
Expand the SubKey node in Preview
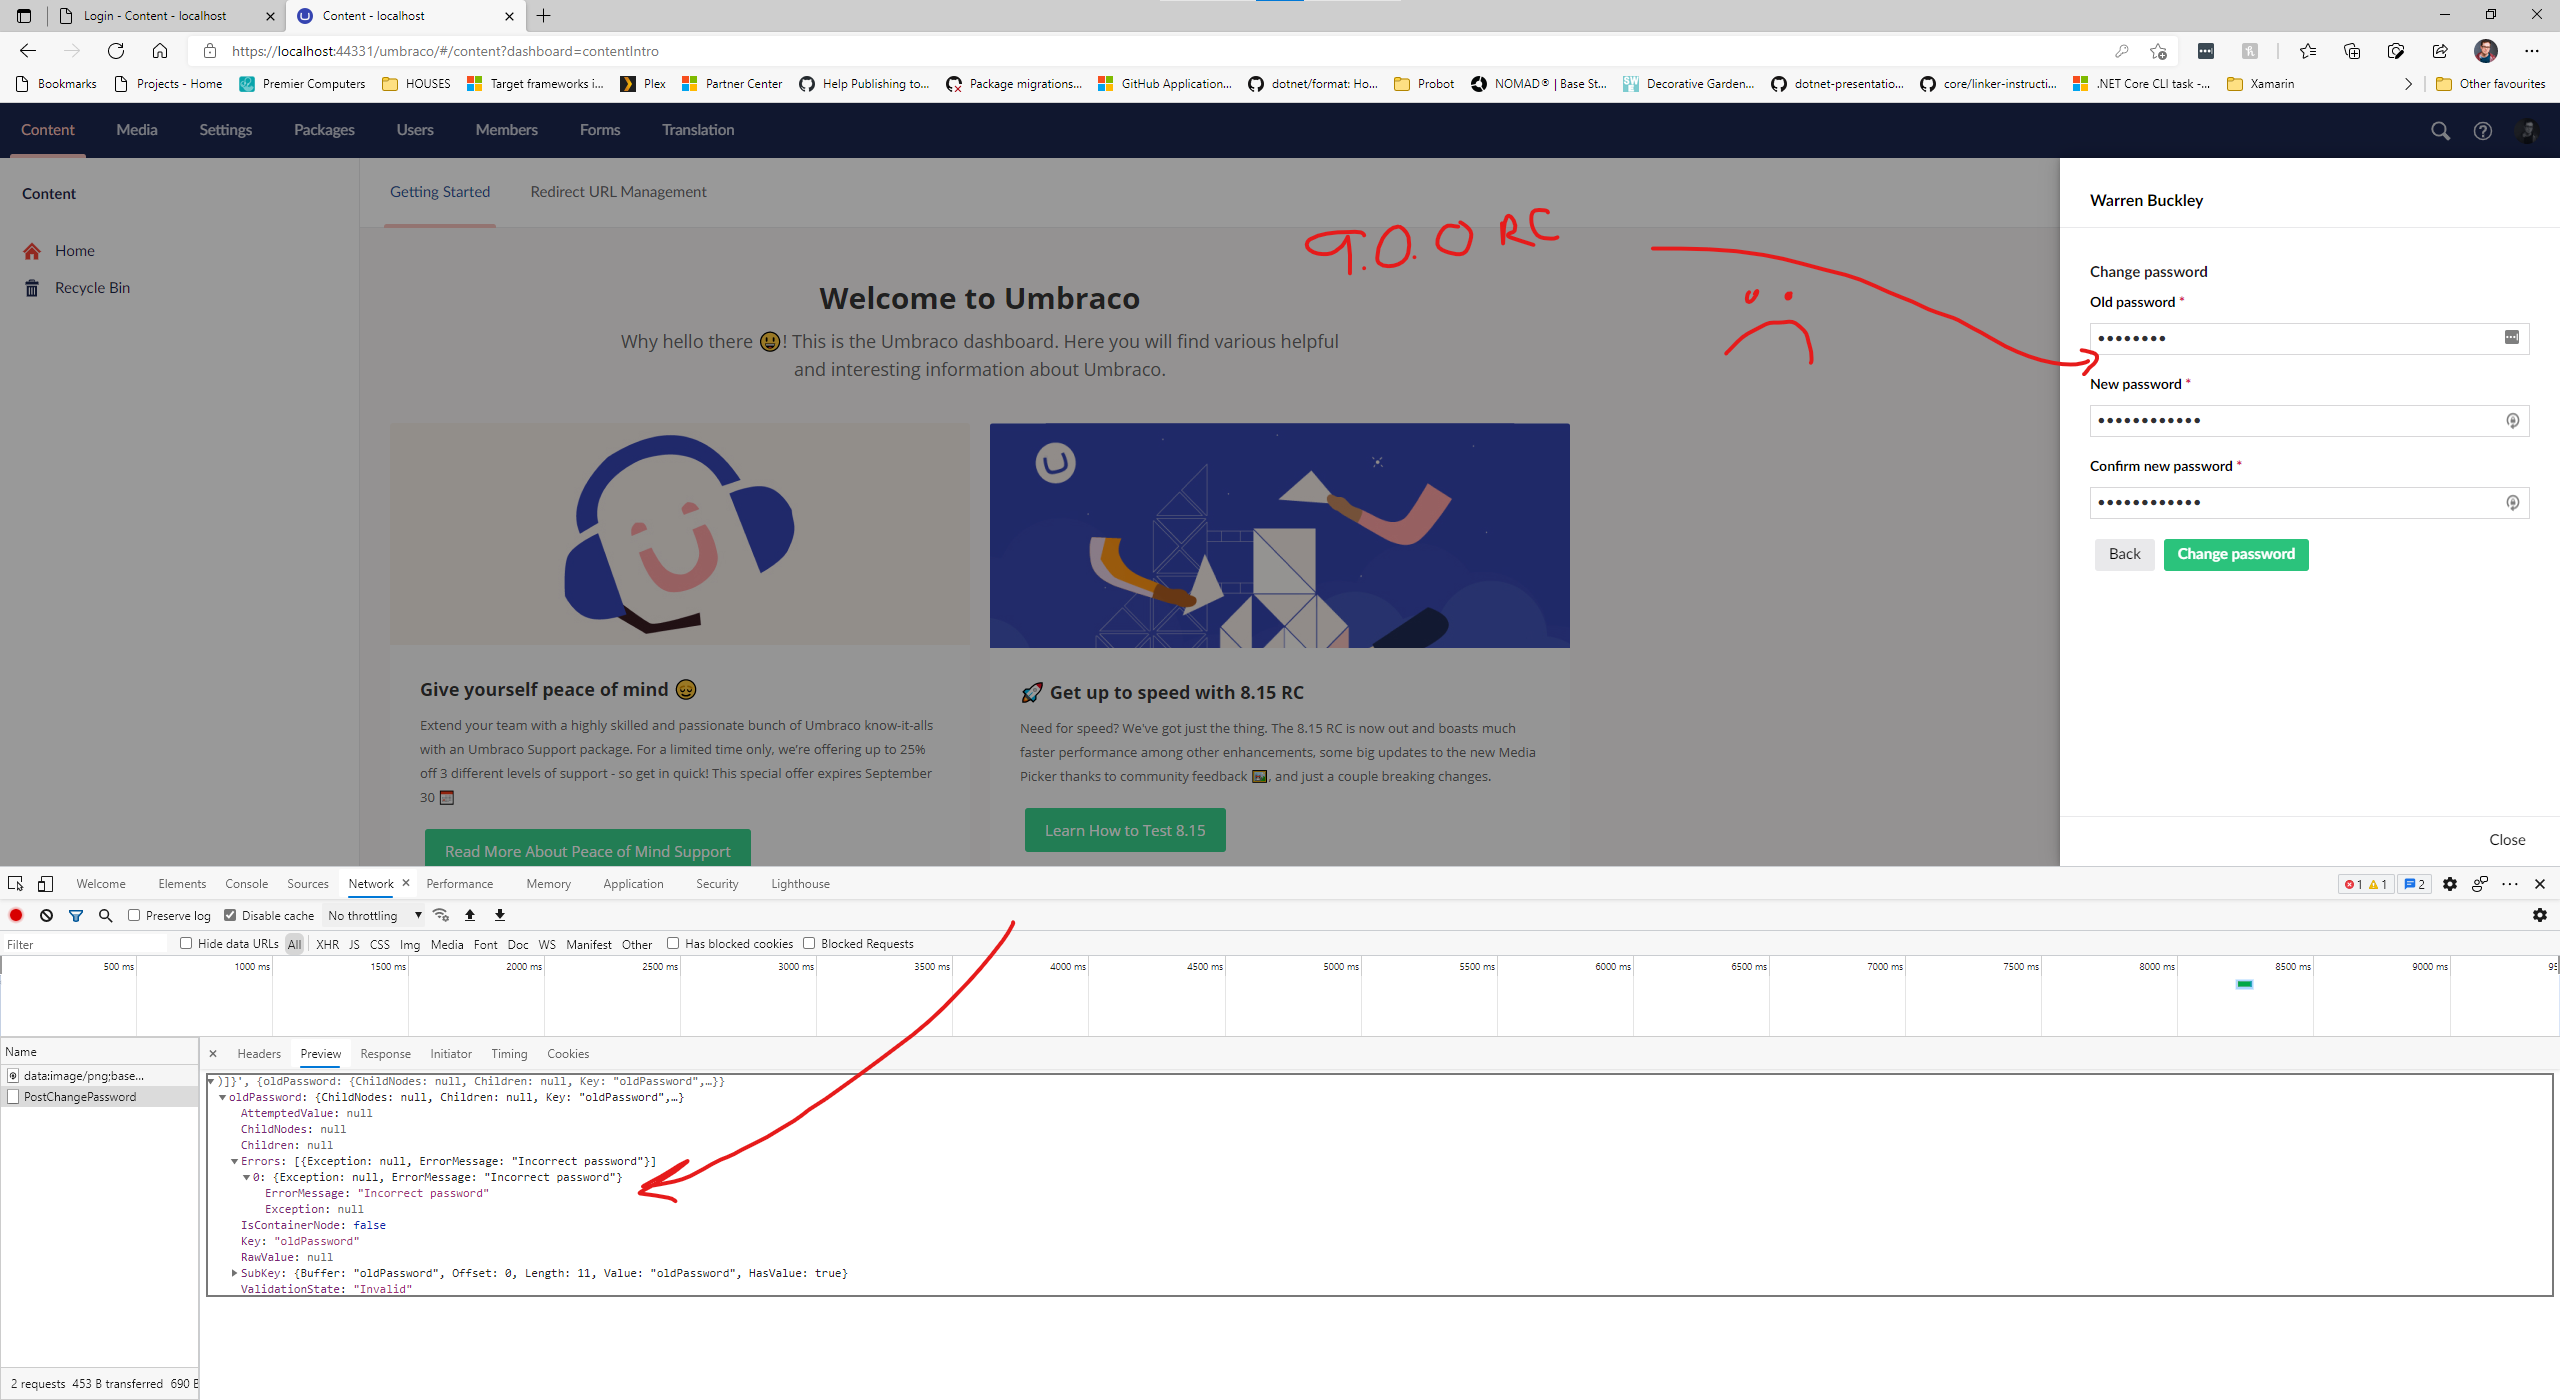pyautogui.click(x=234, y=1272)
